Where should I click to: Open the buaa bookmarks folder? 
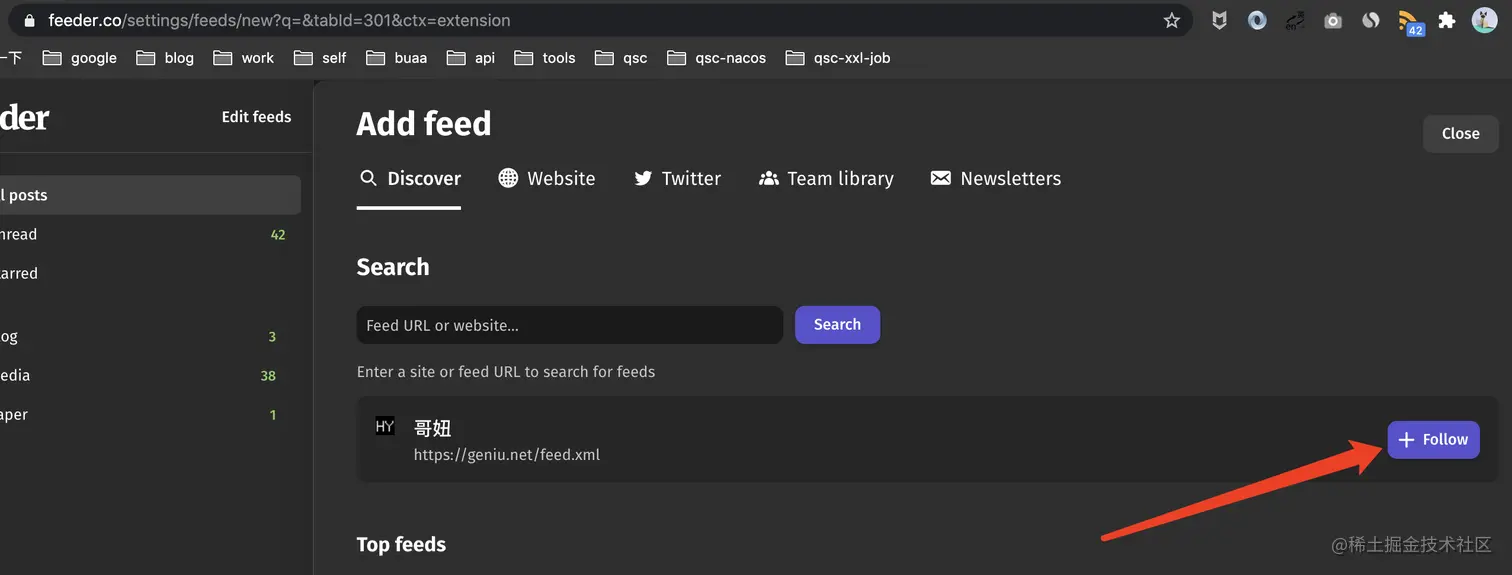click(x=396, y=58)
